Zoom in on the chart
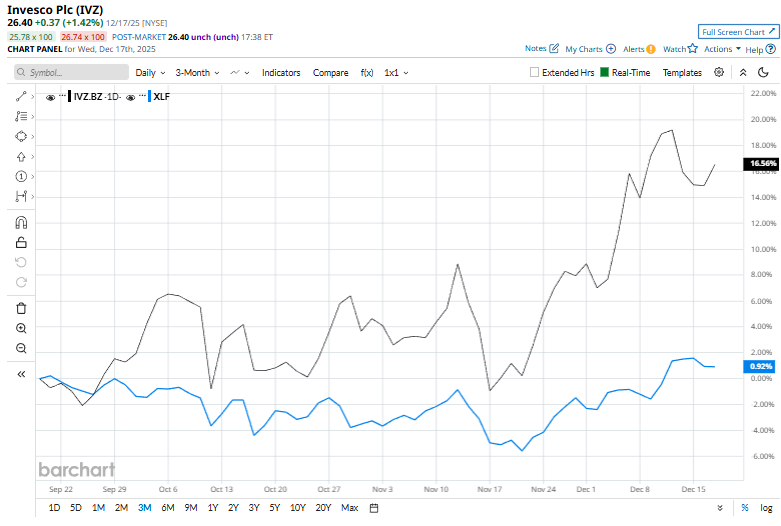The width and height of the screenshot is (781, 526). (21, 328)
